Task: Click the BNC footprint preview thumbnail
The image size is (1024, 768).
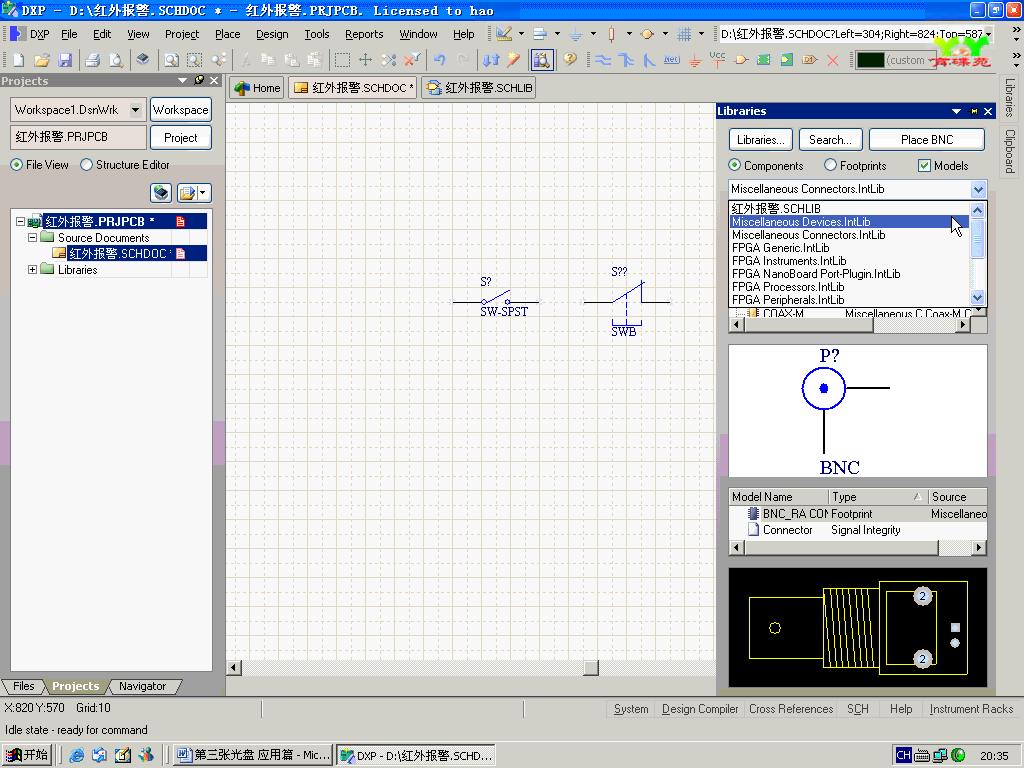Action: pos(857,628)
